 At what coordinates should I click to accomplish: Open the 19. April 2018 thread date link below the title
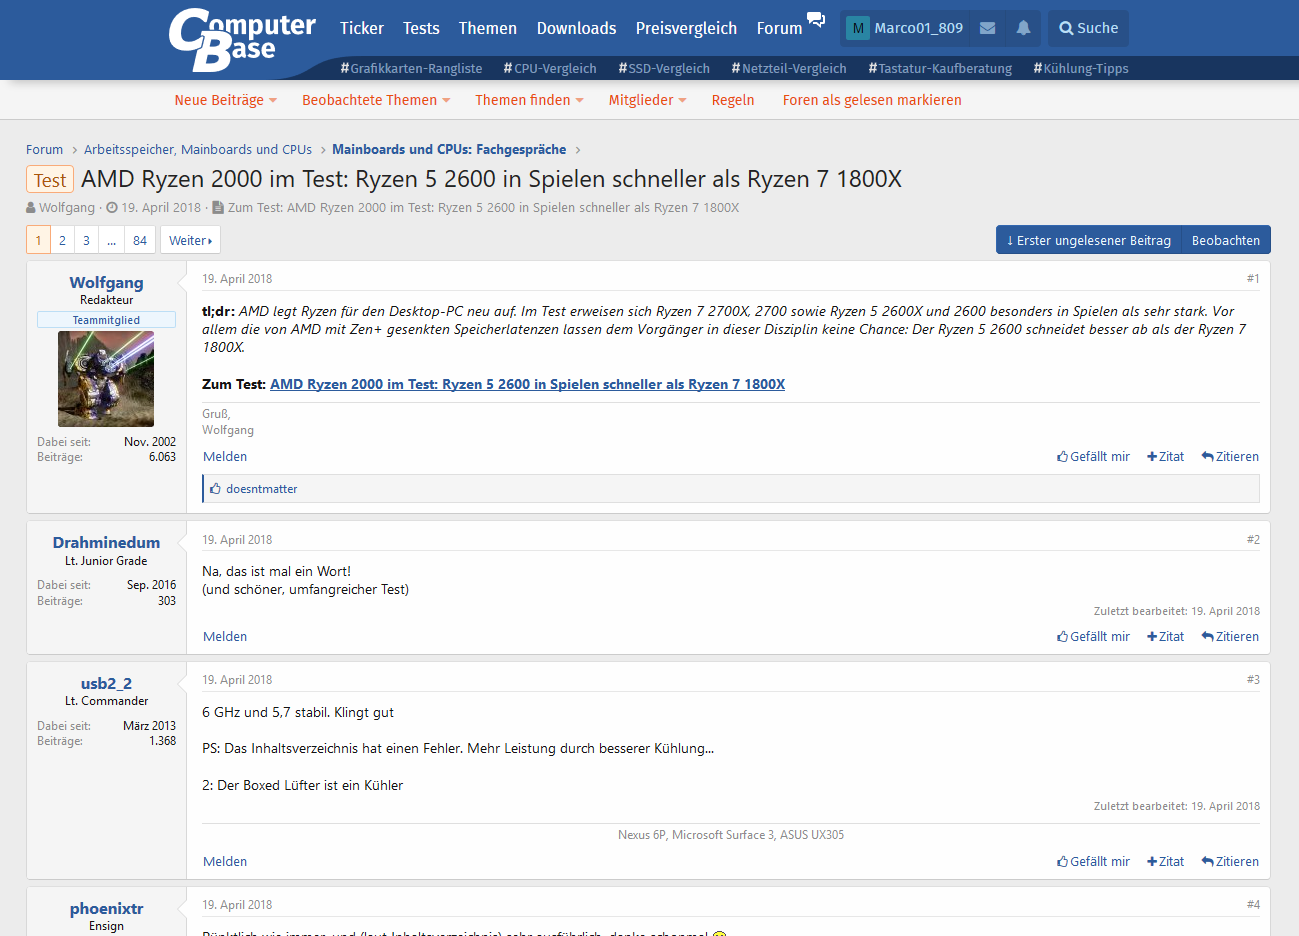161,208
